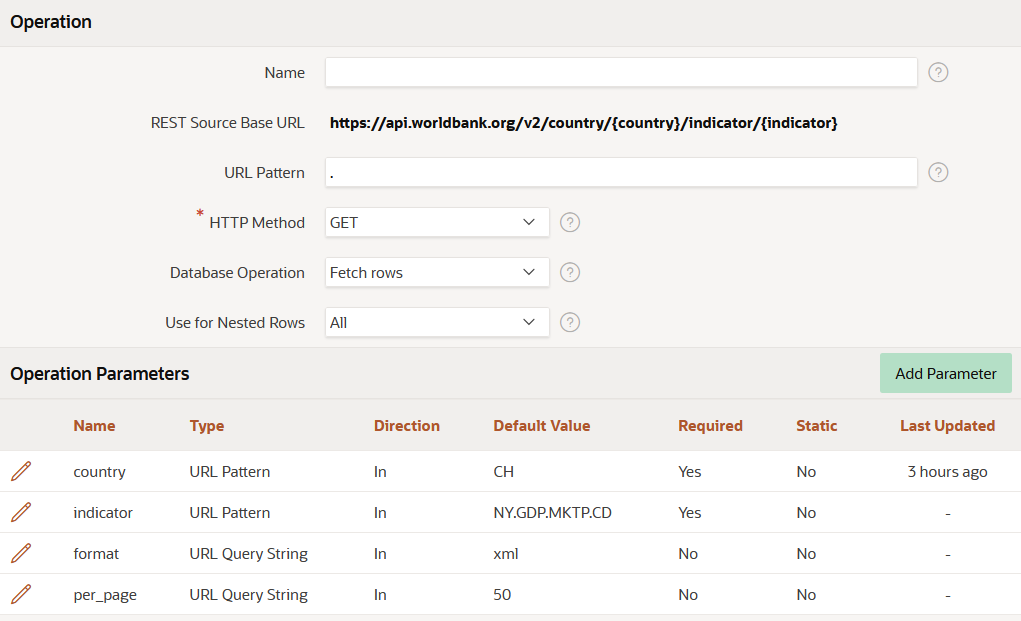
Task: Click into the Name text field
Action: [620, 72]
